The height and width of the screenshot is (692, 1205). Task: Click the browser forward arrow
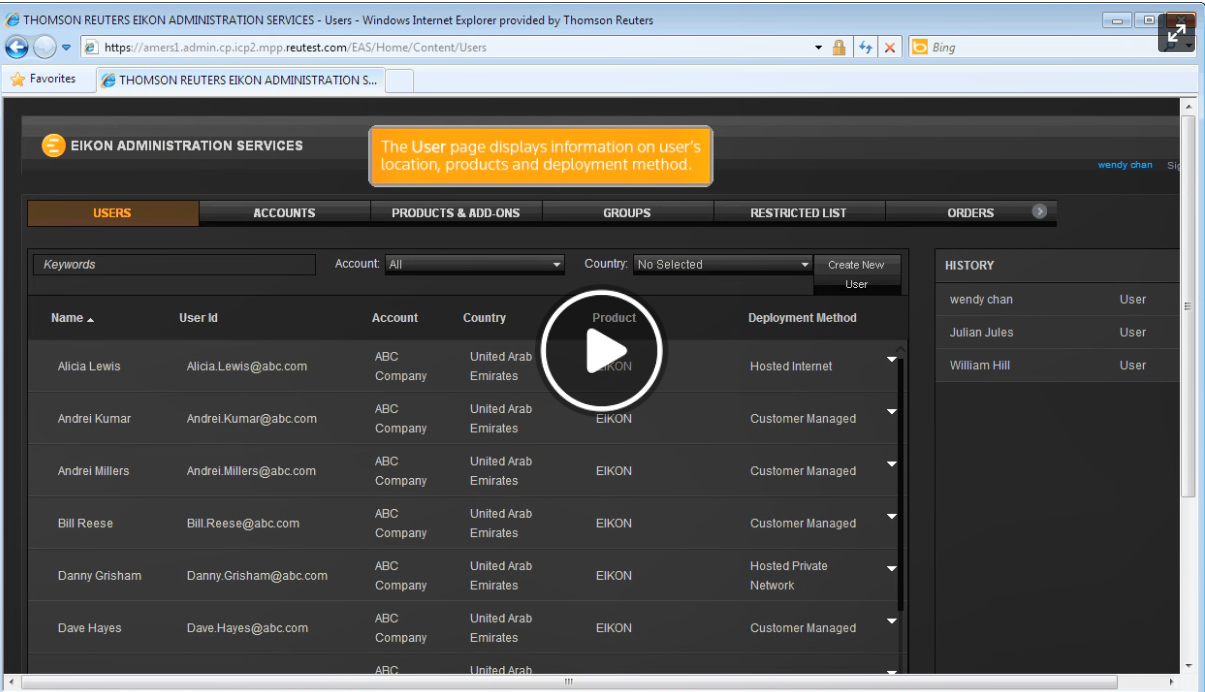(x=44, y=47)
